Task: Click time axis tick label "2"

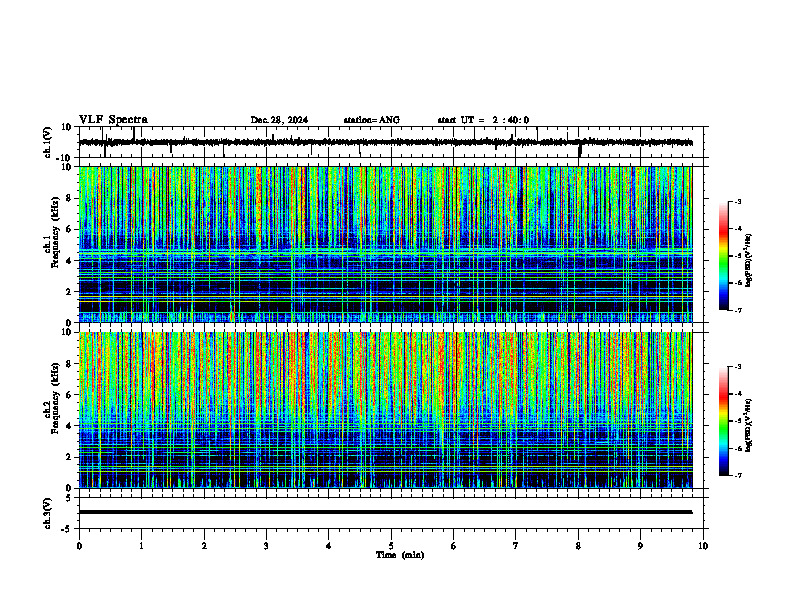Action: (x=204, y=546)
